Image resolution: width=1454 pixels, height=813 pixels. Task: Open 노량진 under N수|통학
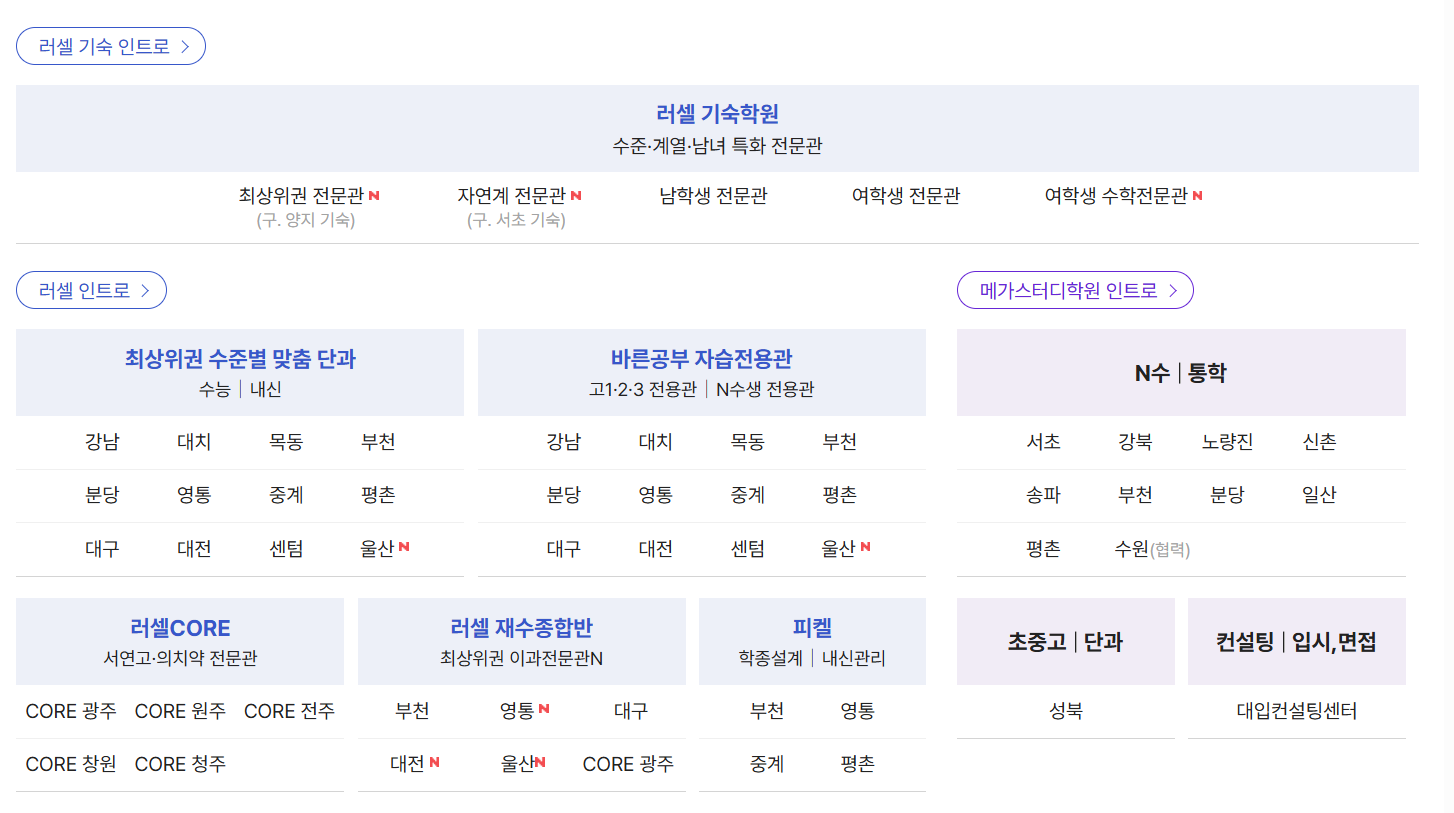point(1227,441)
